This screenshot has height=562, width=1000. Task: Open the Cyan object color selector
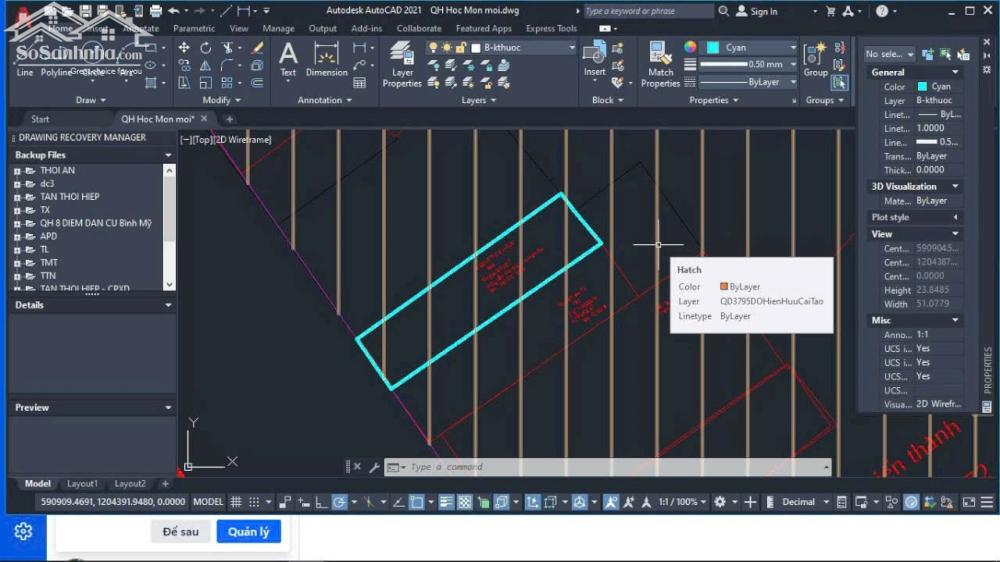[x=750, y=47]
